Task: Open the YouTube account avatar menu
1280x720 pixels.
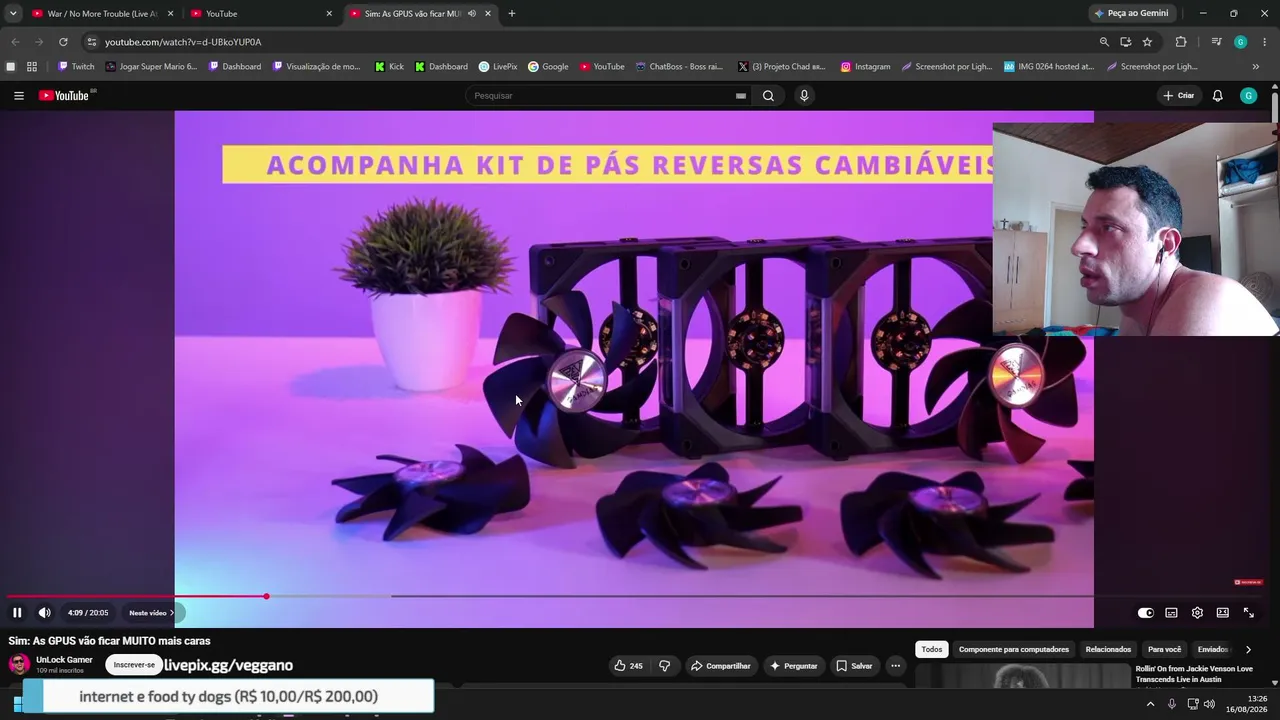Action: click(x=1248, y=96)
